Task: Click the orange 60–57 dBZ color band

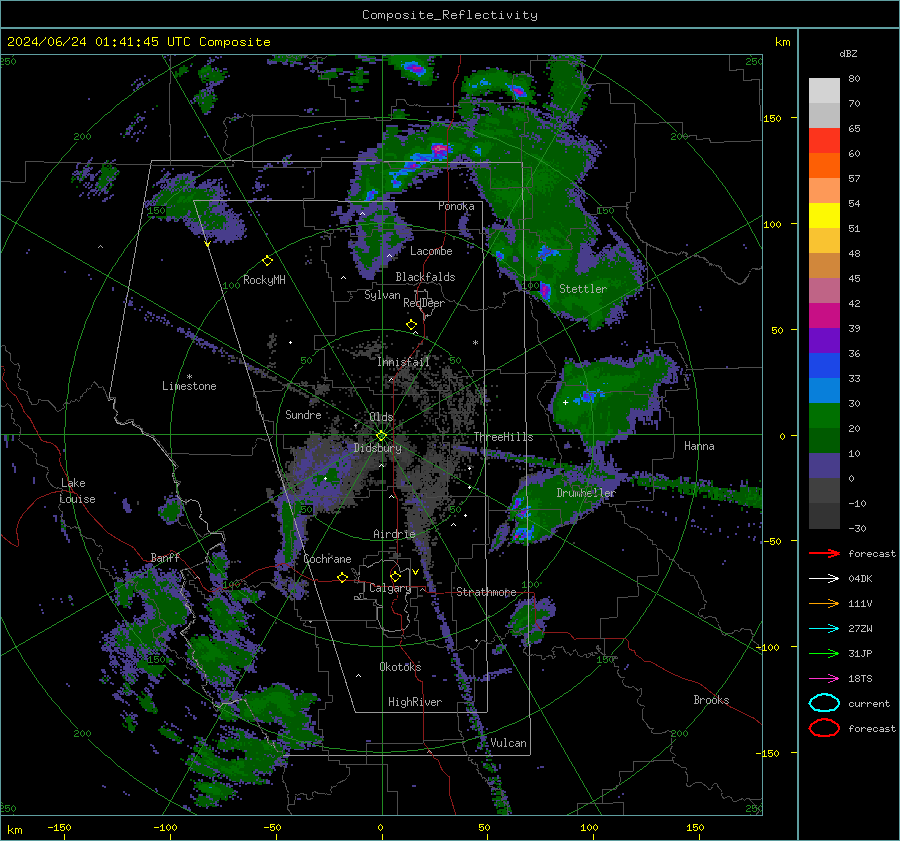Action: tap(824, 166)
